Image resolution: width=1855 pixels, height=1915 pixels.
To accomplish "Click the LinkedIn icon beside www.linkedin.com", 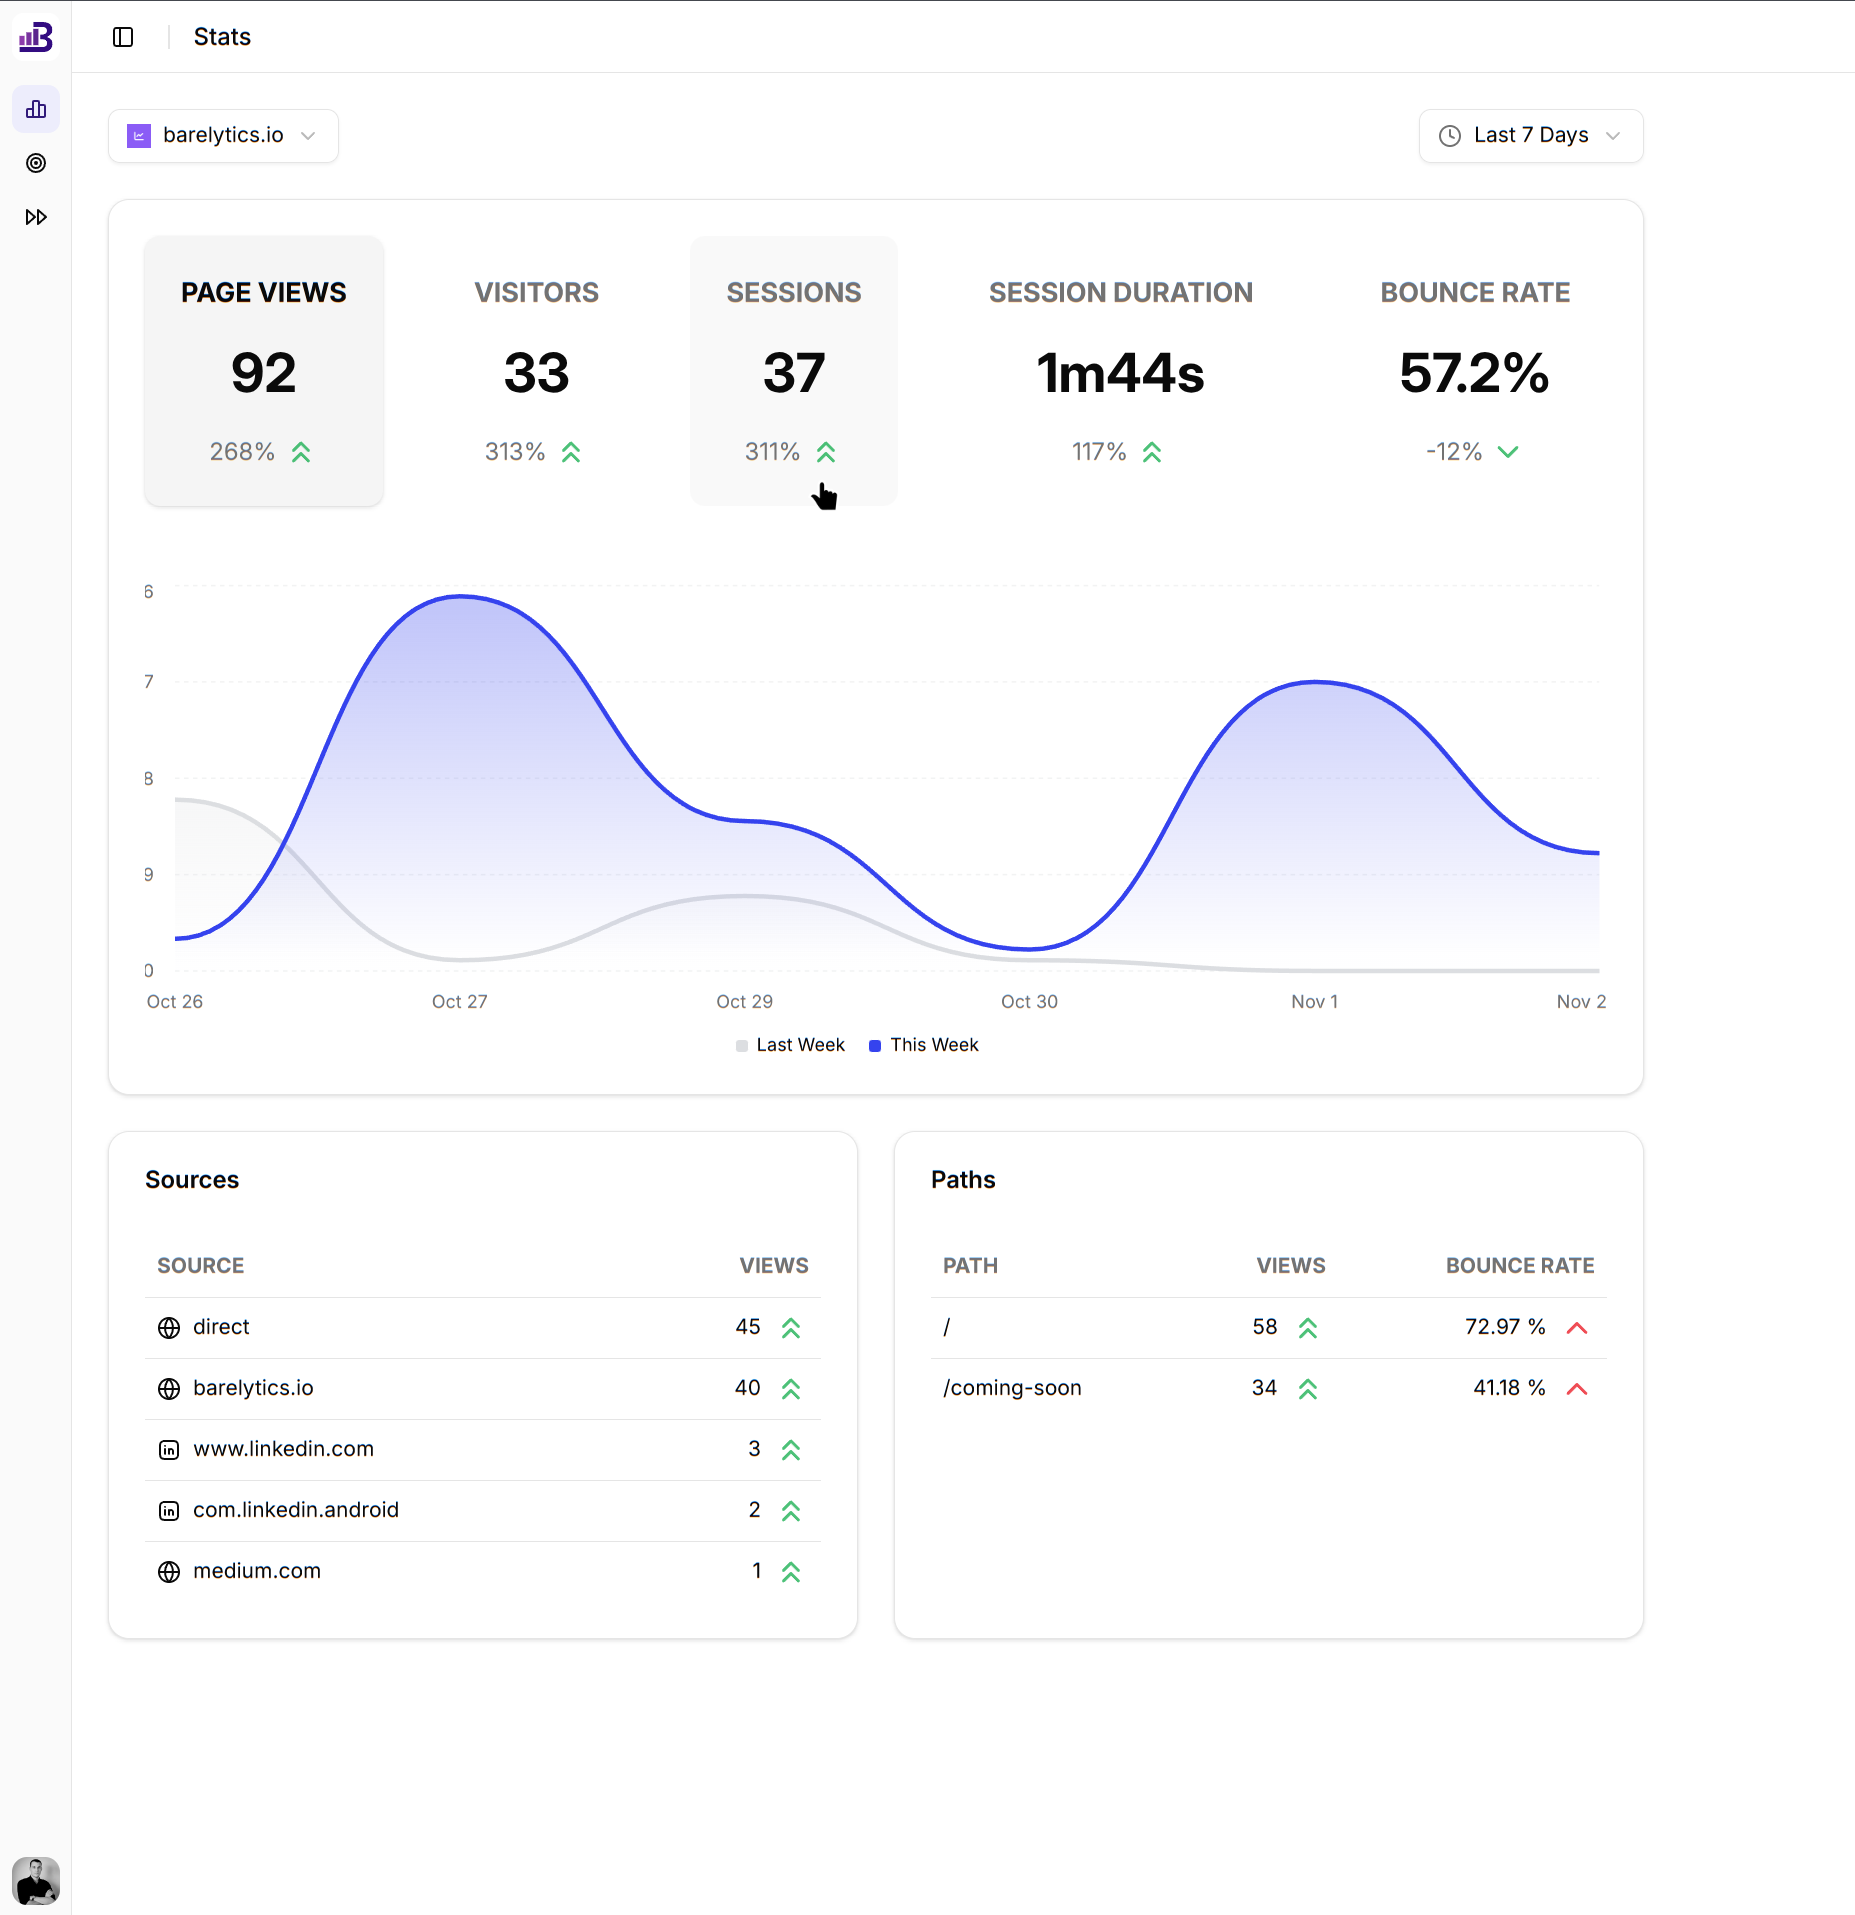I will click(x=169, y=1450).
